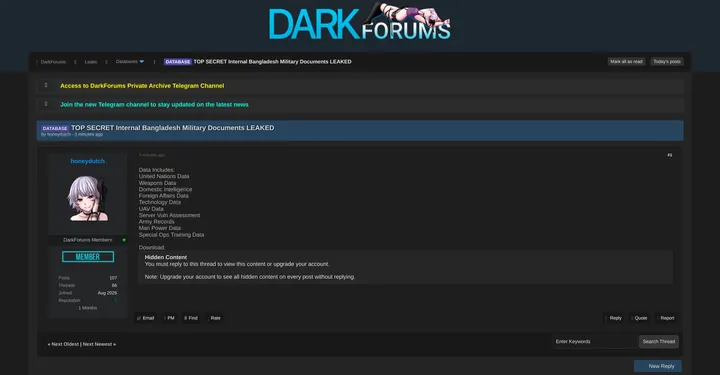Click the DATABASE tag in thread header
This screenshot has height=375, width=720.
55,128
